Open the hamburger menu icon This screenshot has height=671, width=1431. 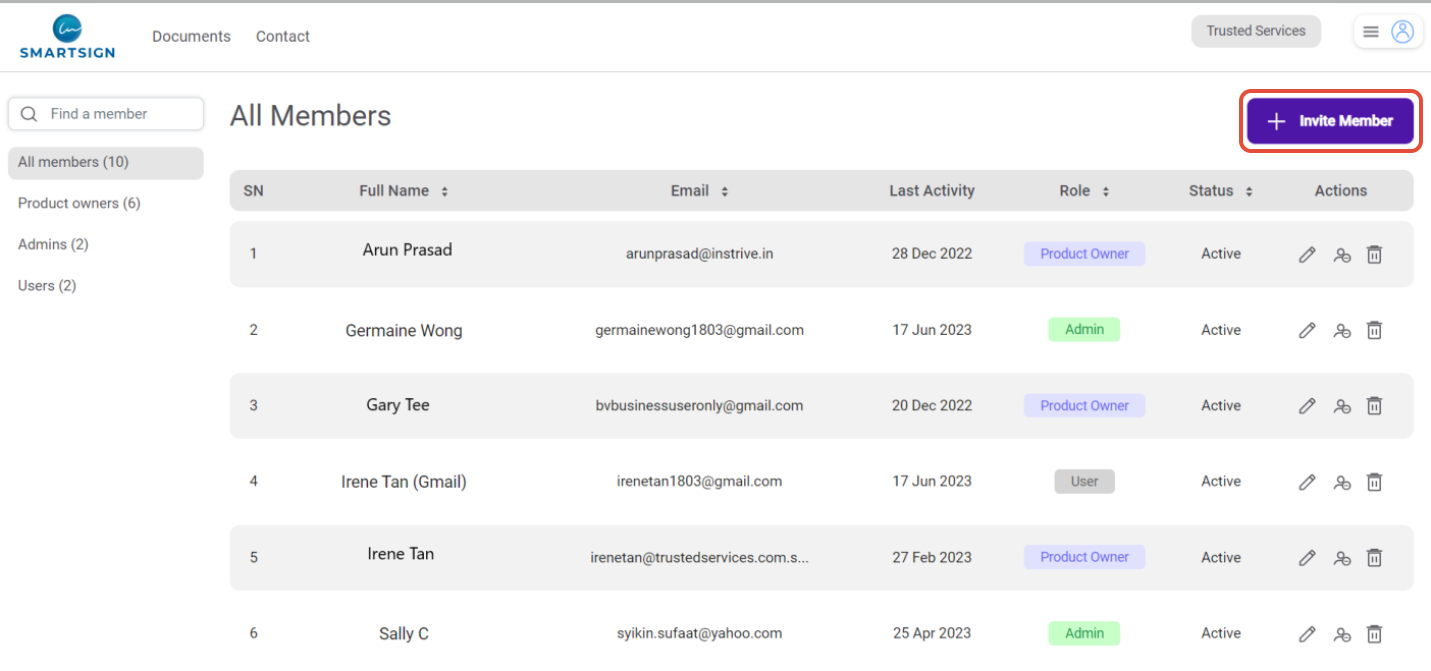coord(1371,31)
